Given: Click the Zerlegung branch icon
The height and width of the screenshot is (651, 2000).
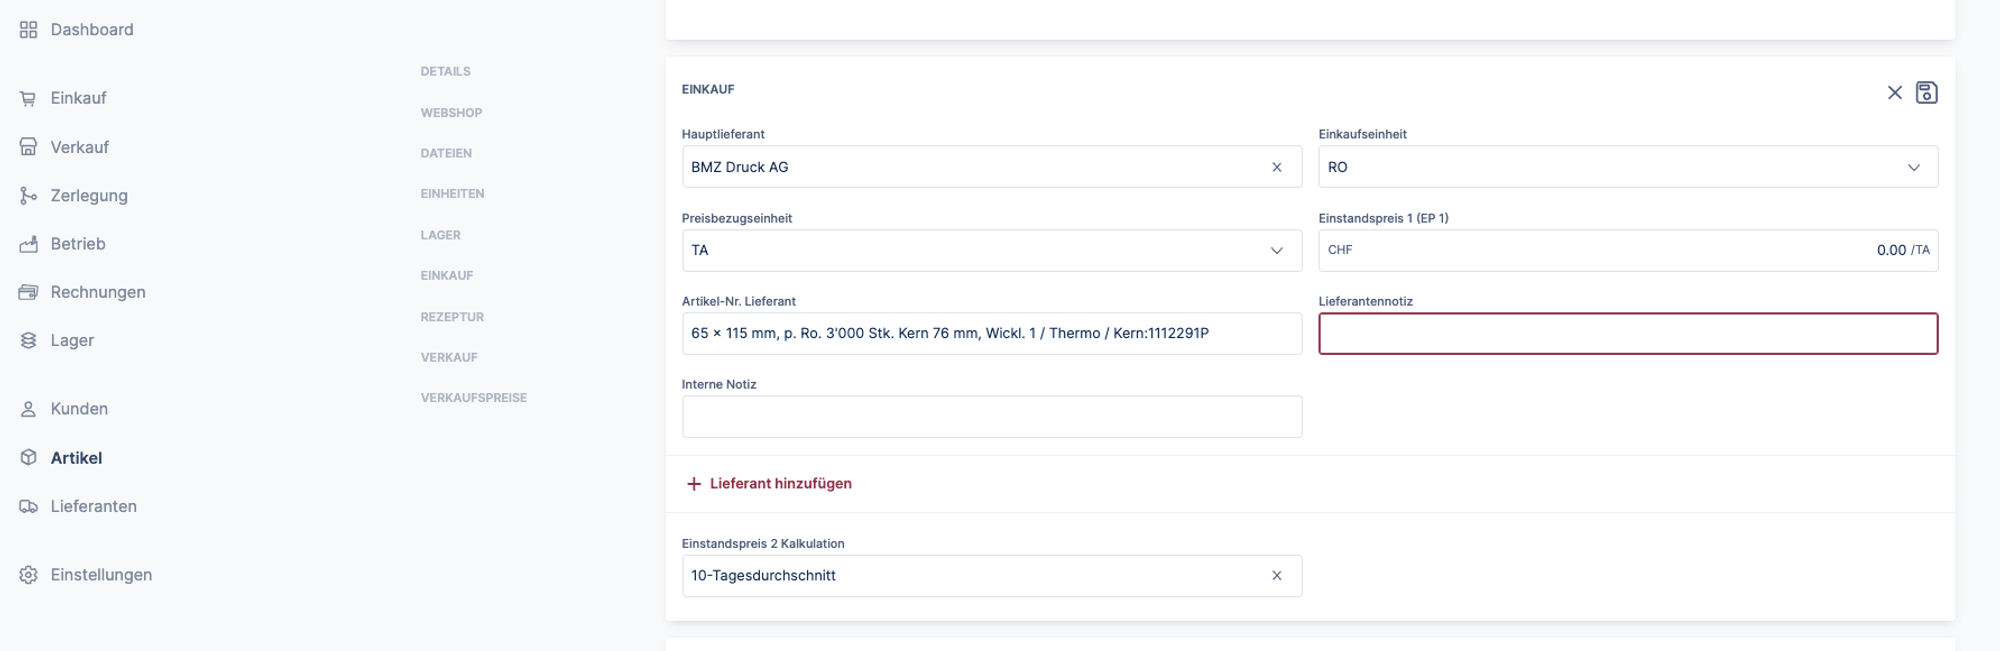Looking at the screenshot, I should 28,196.
